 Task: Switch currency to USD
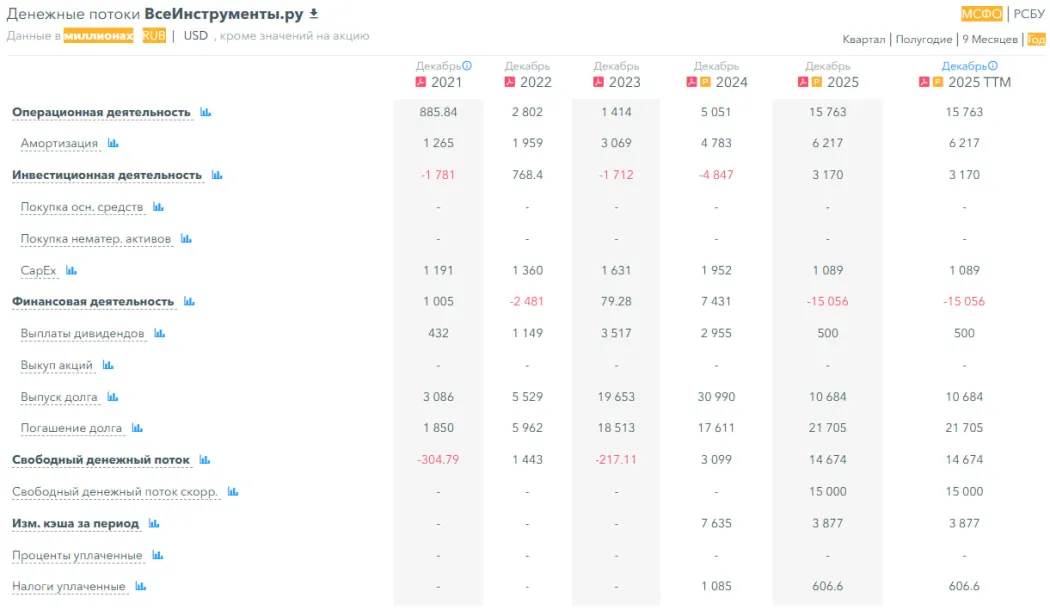196,36
